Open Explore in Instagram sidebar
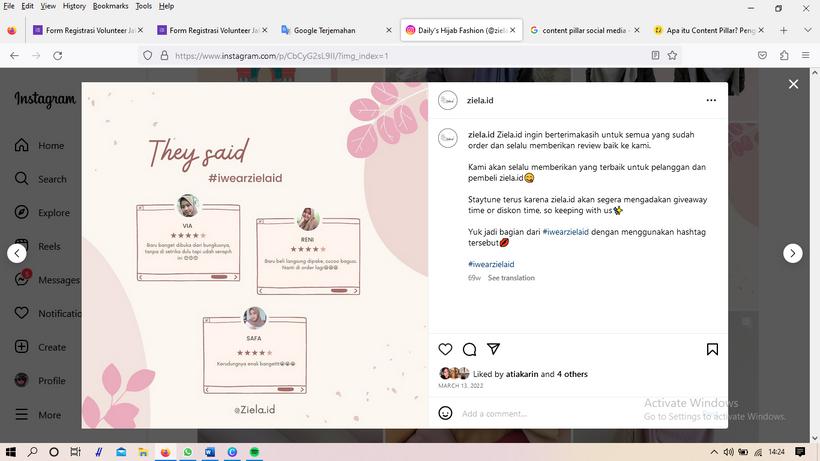Image resolution: width=820 pixels, height=461 pixels. [42, 212]
